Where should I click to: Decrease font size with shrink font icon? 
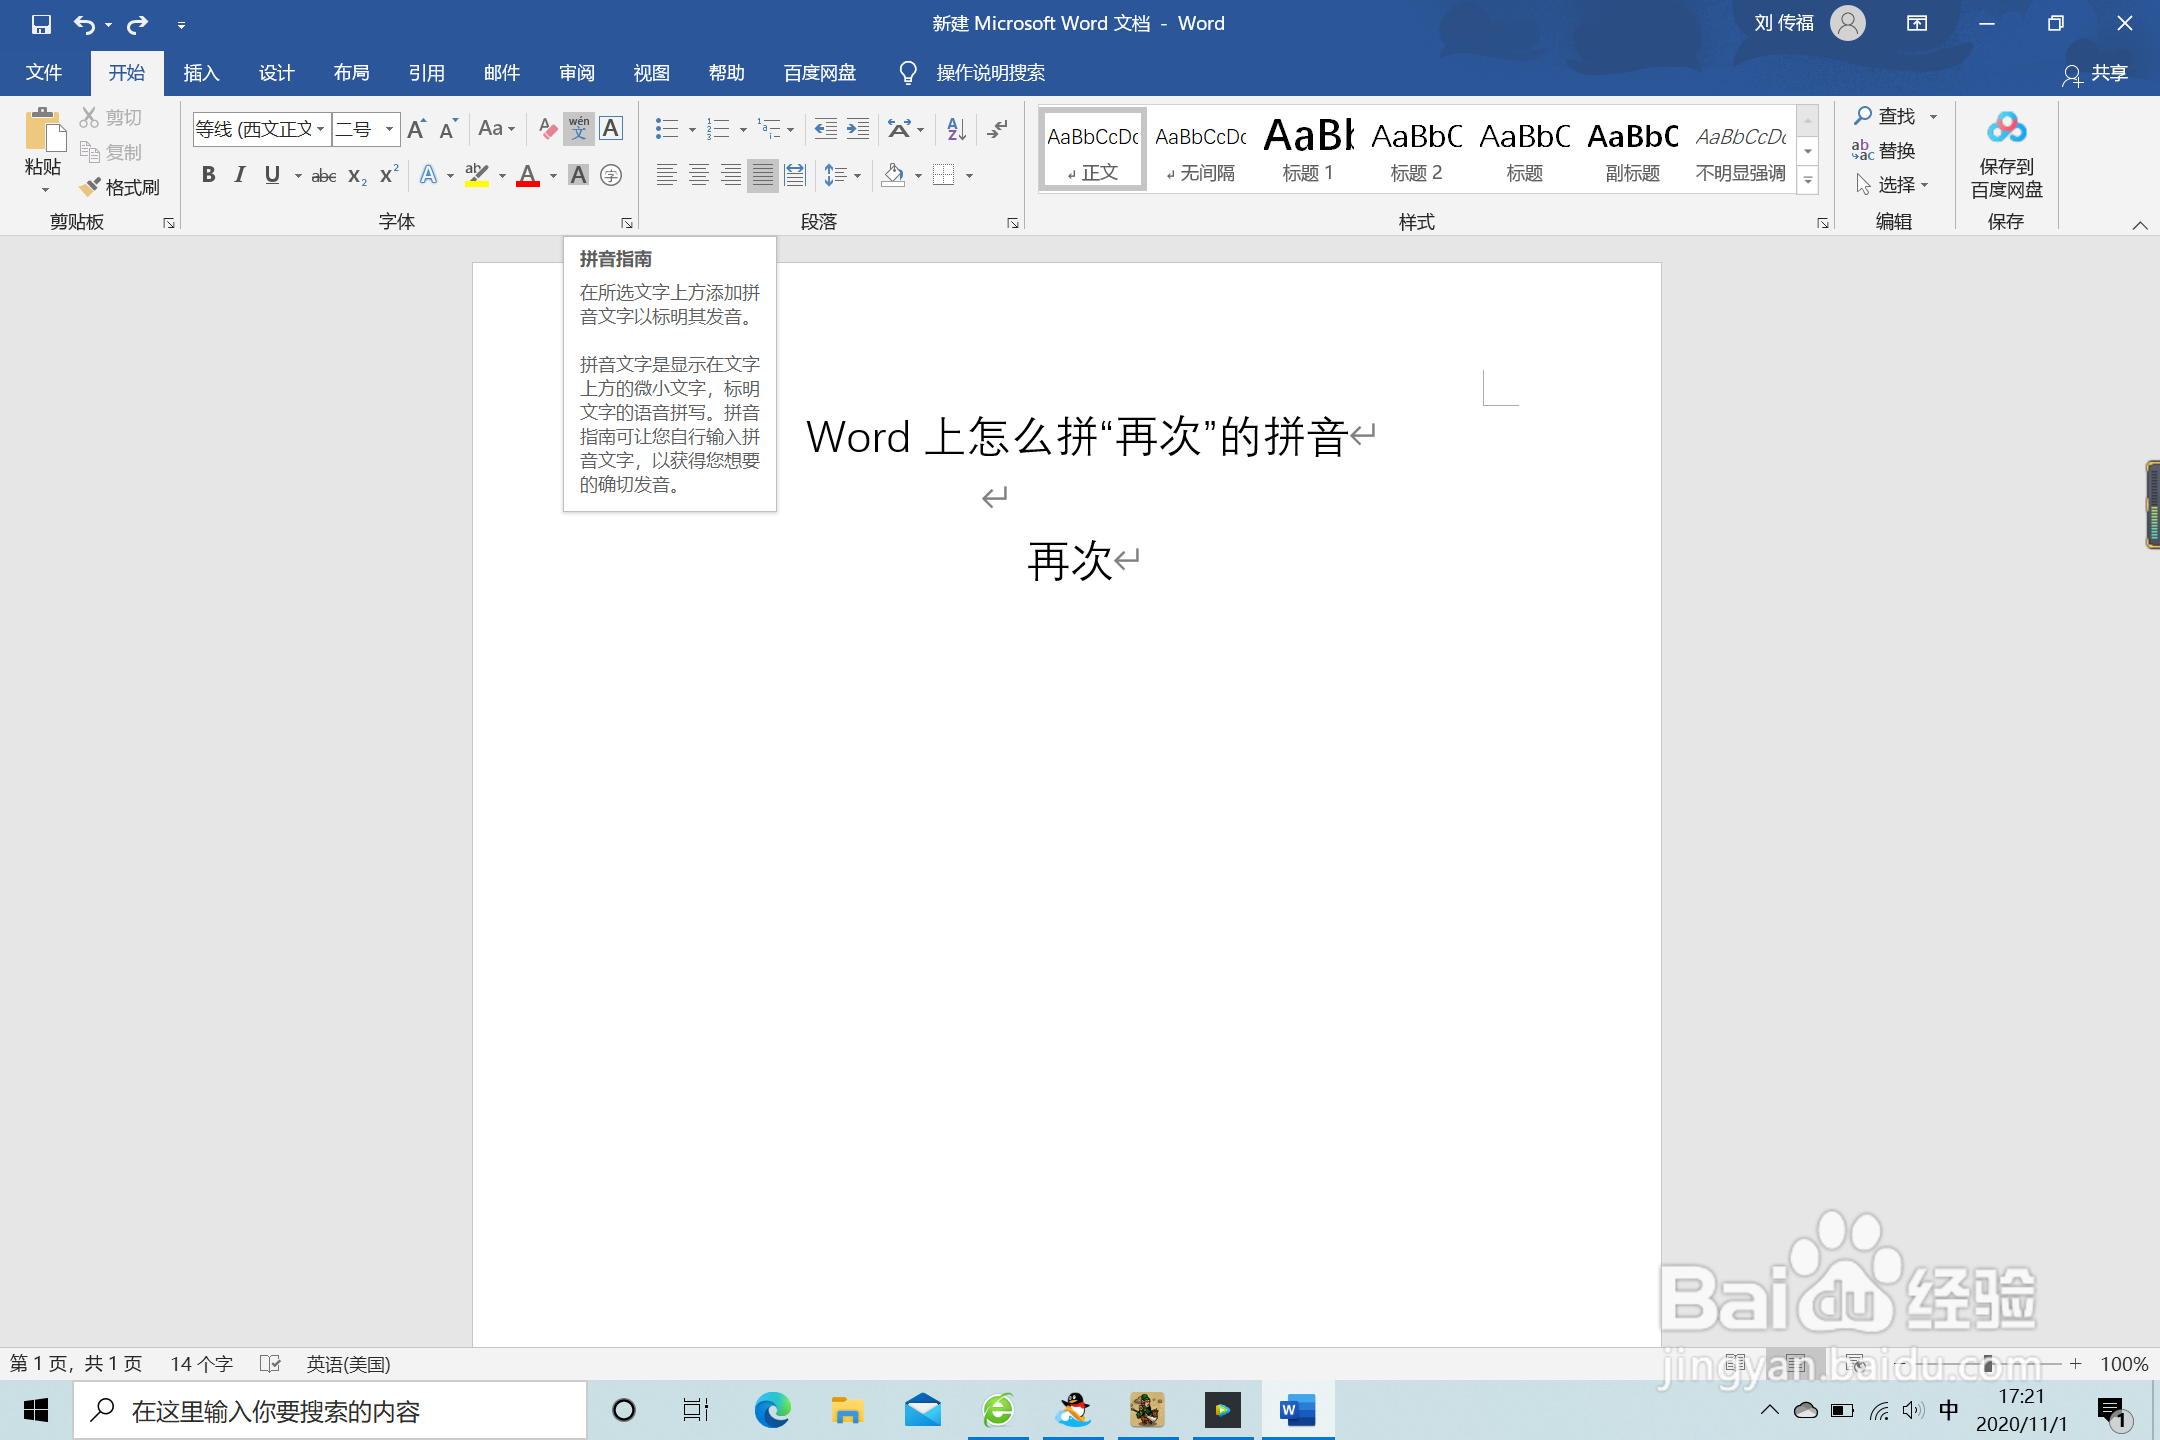tap(449, 129)
